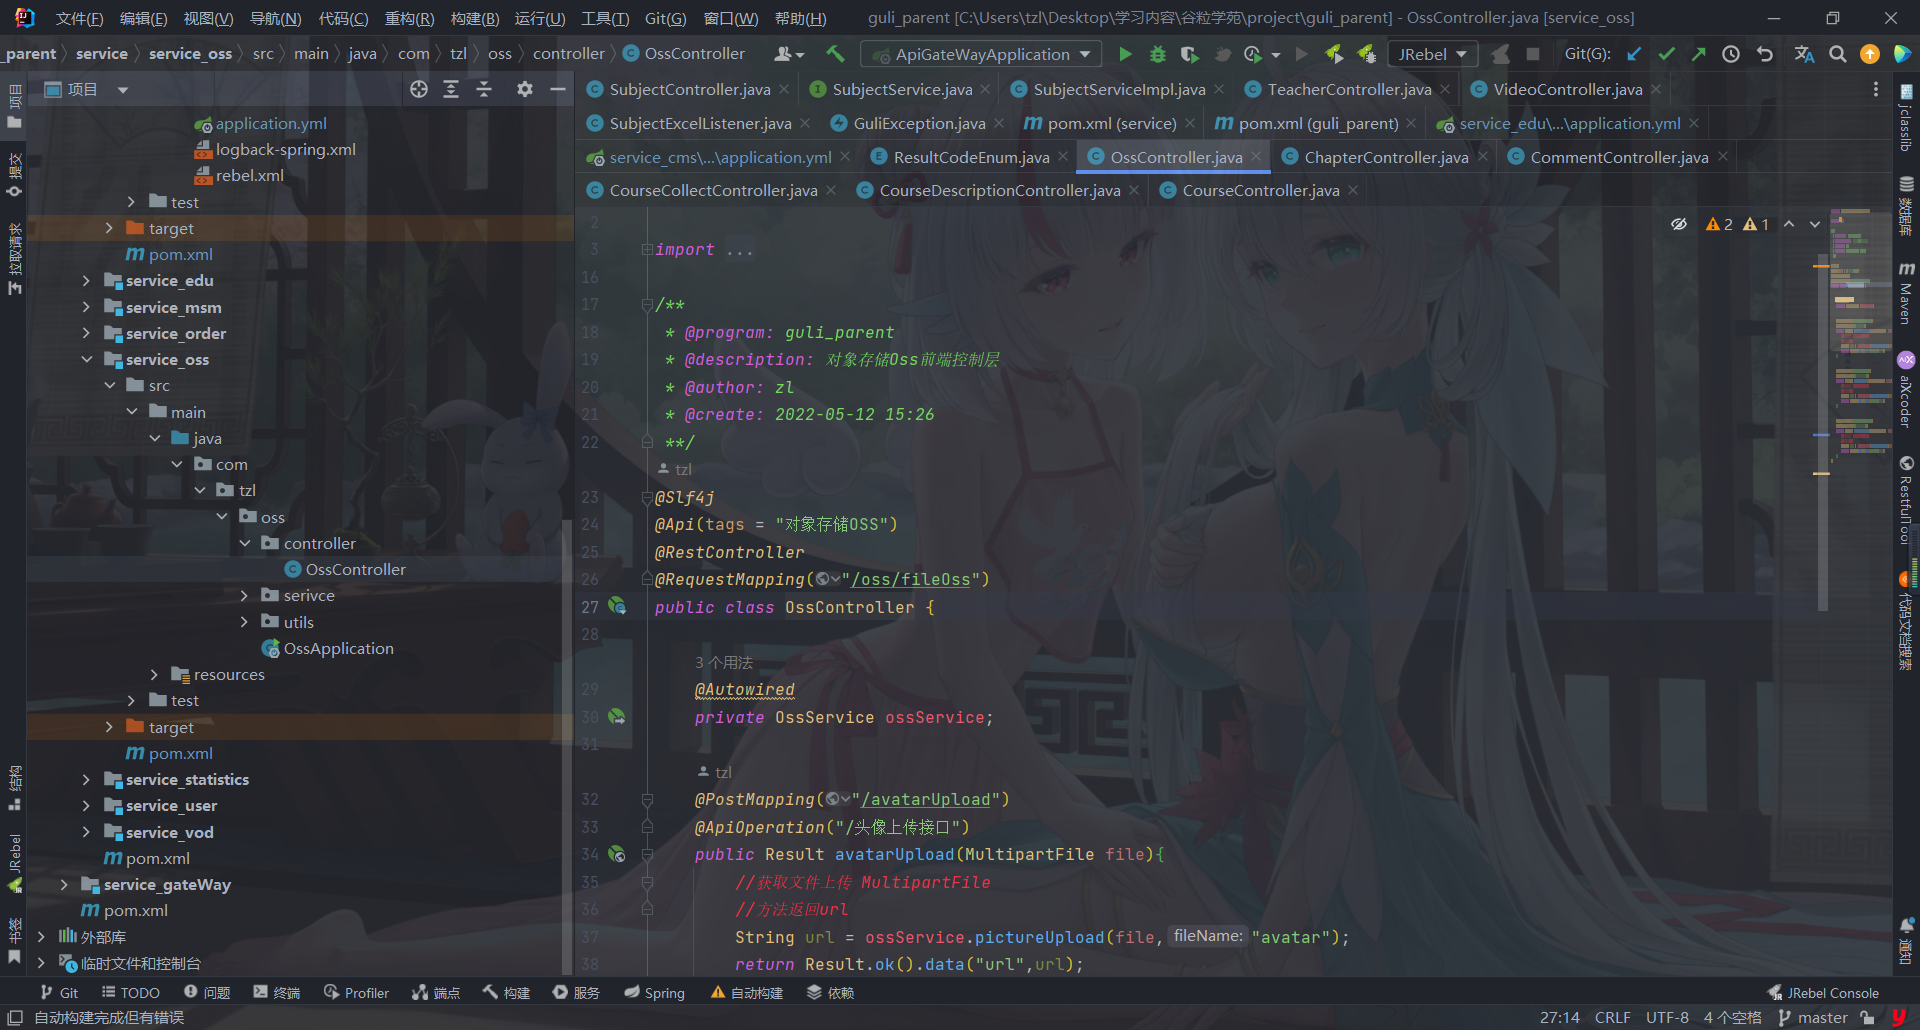Open the 重构(R) menu
This screenshot has height=1030, width=1920.
(x=409, y=19)
